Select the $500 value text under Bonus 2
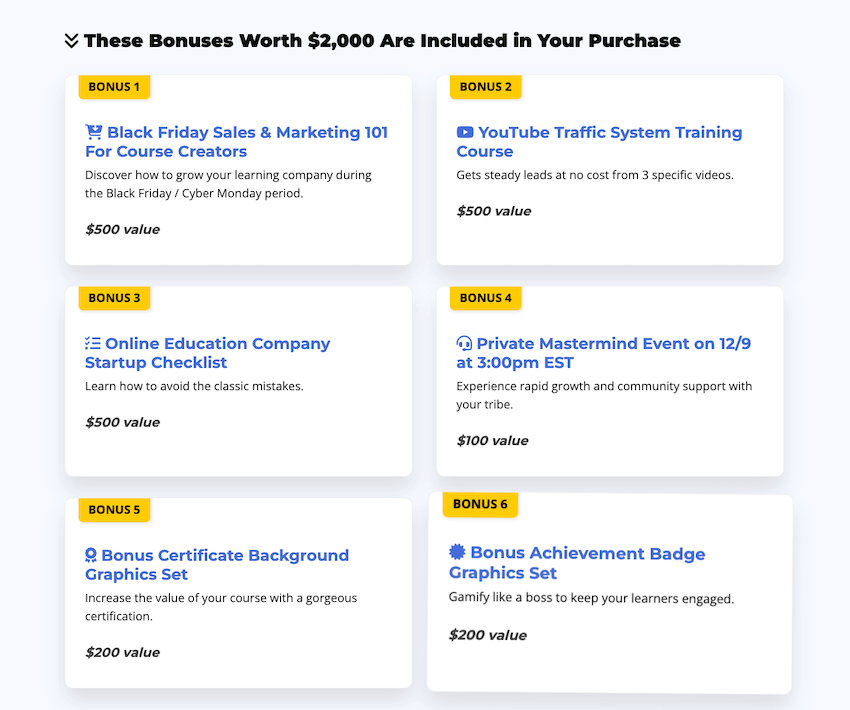The image size is (850, 710). coord(486,210)
